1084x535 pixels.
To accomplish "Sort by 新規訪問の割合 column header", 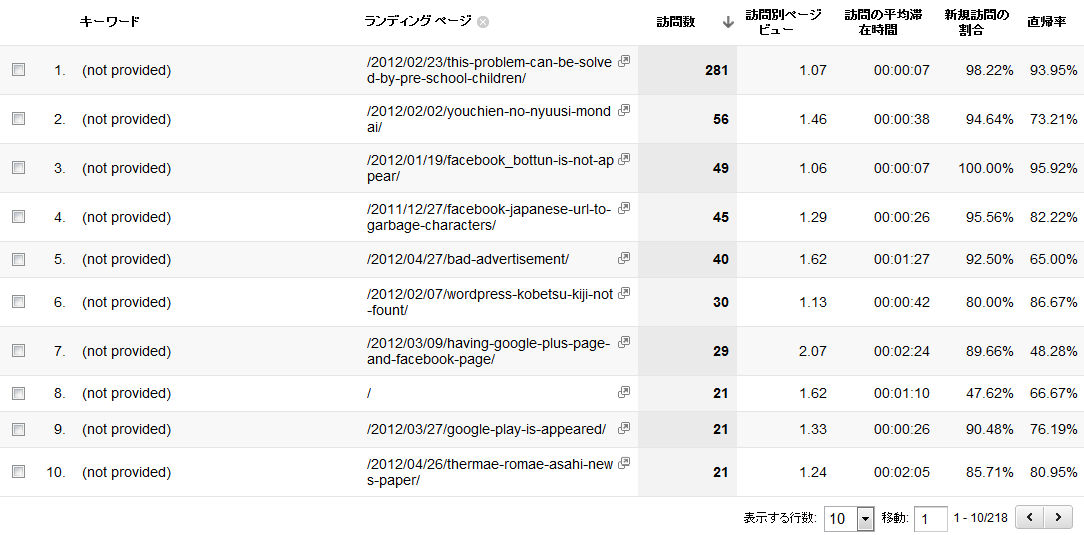I will click(x=976, y=22).
